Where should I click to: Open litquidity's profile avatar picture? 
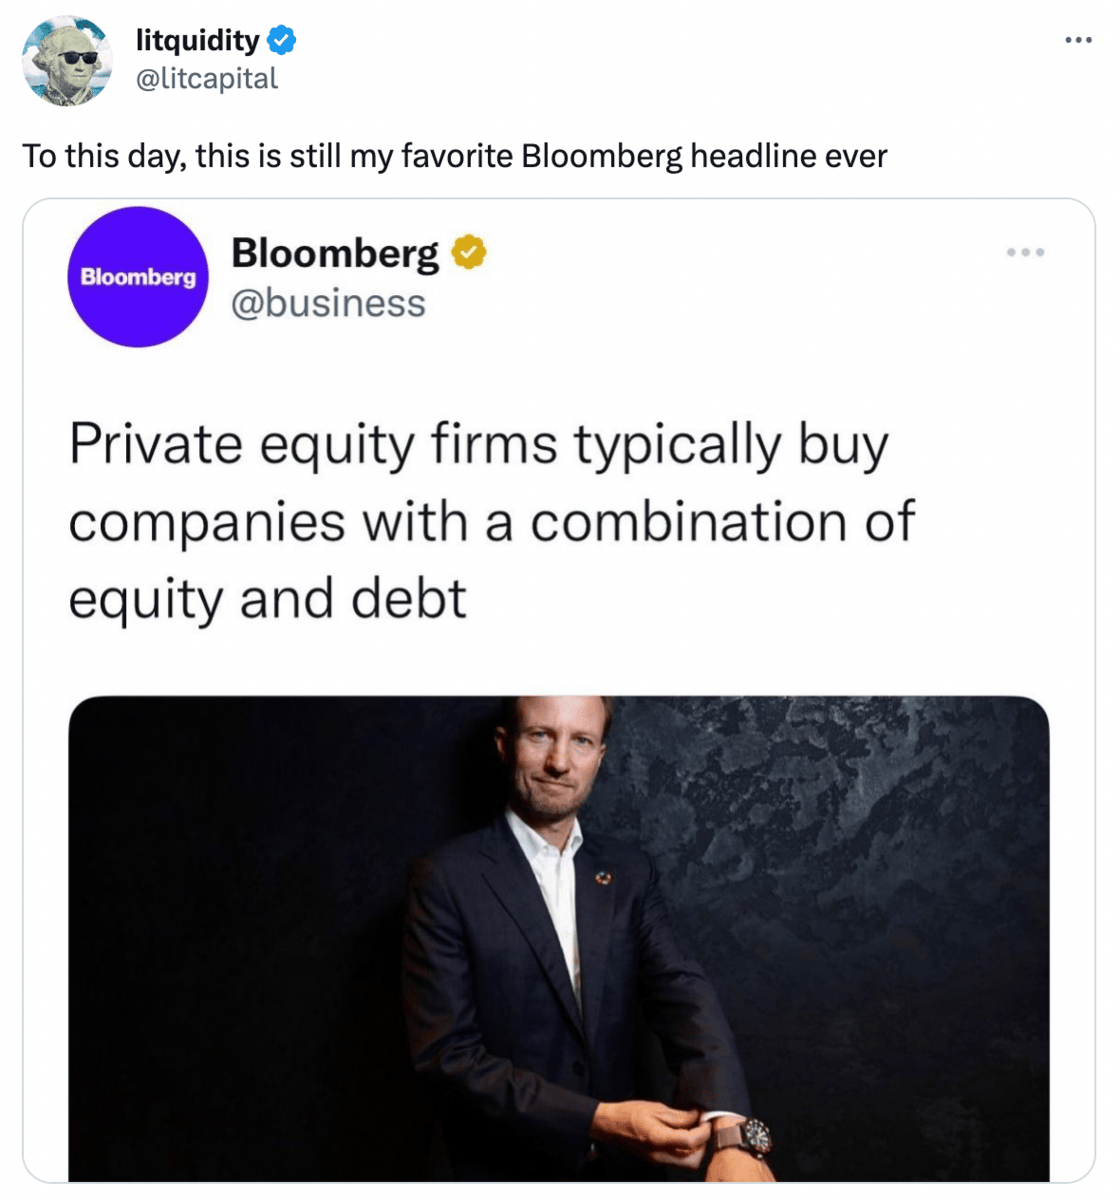(x=67, y=61)
